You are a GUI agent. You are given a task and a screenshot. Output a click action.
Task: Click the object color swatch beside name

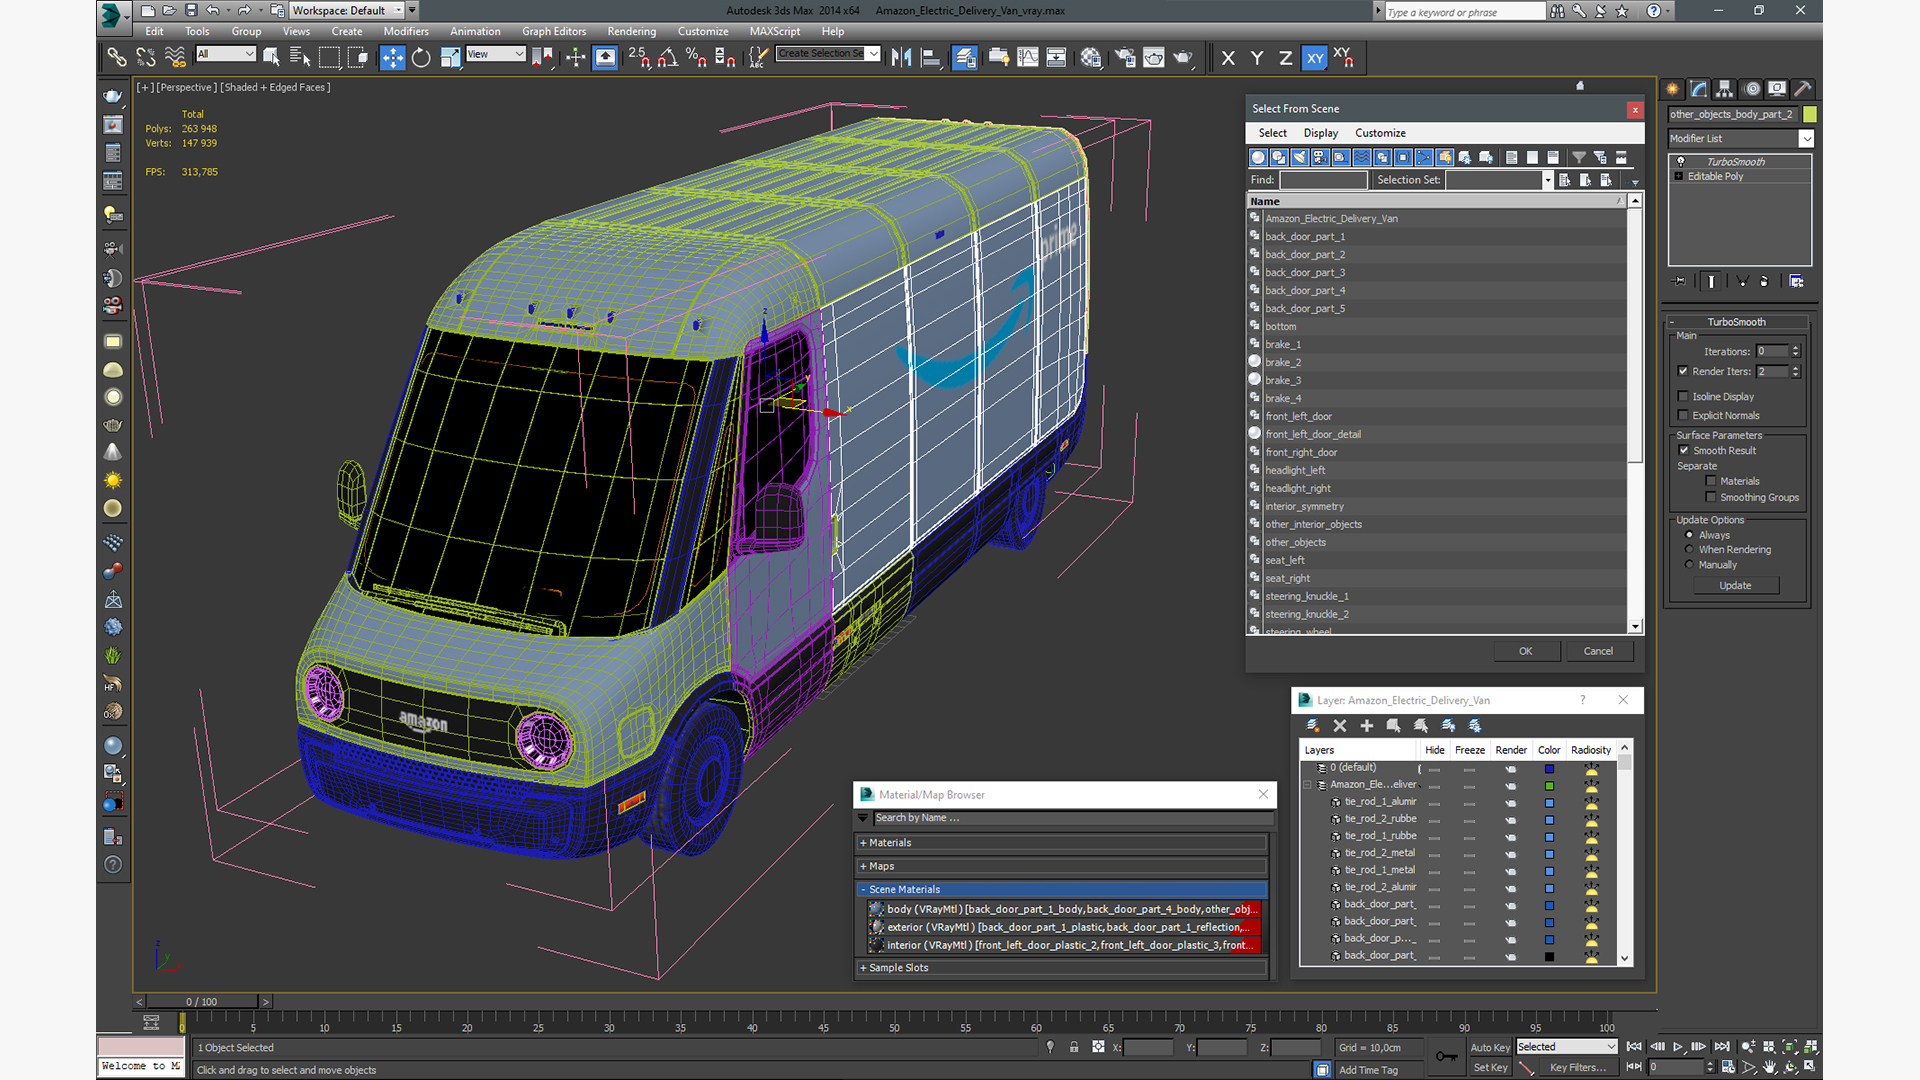click(x=1810, y=114)
